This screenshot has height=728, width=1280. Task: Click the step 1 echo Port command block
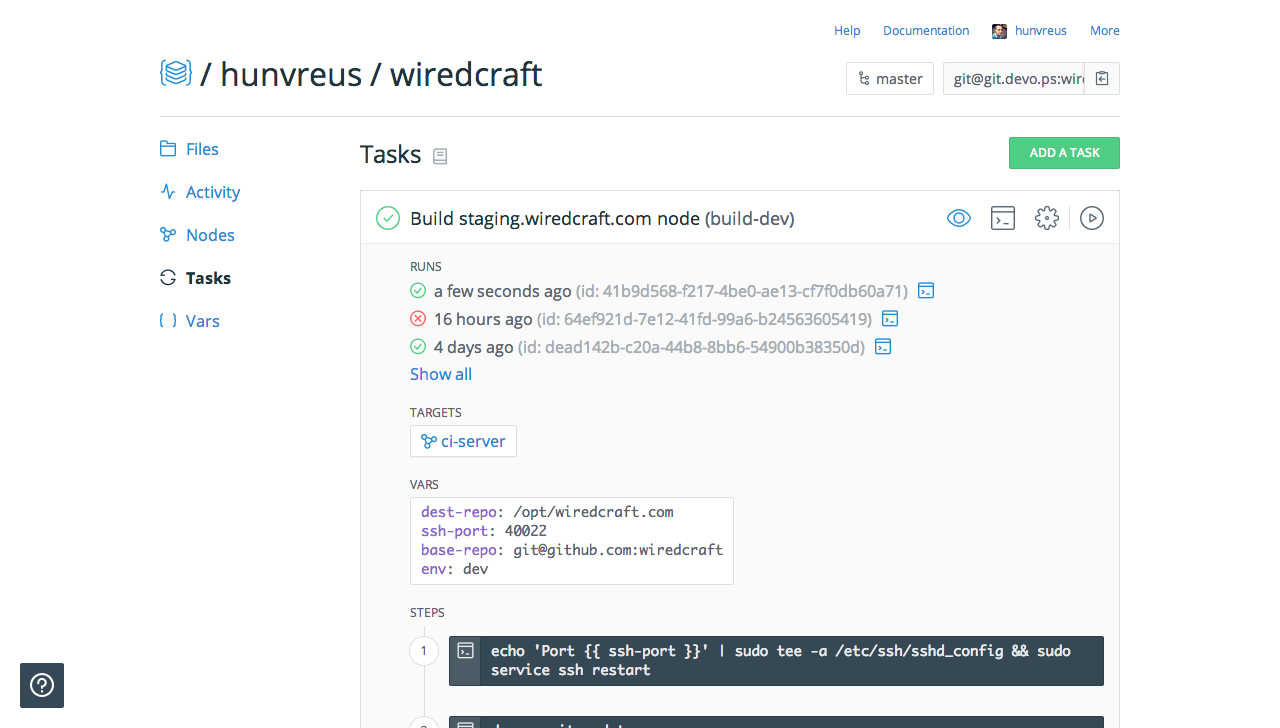coord(776,661)
